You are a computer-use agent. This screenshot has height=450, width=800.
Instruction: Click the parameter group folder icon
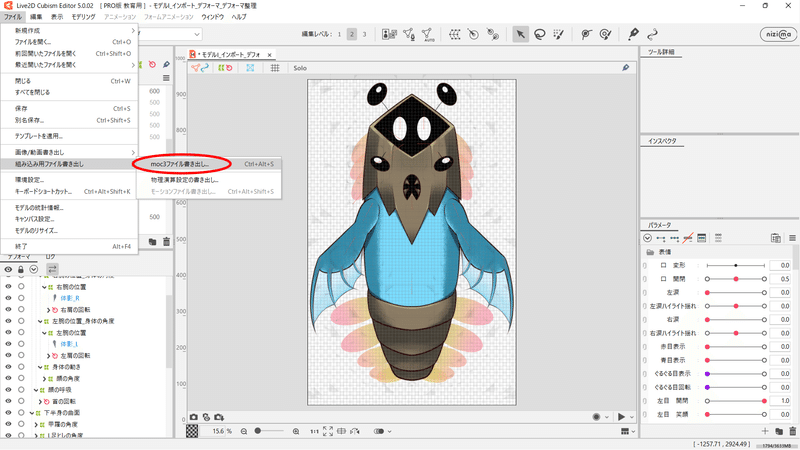779,431
